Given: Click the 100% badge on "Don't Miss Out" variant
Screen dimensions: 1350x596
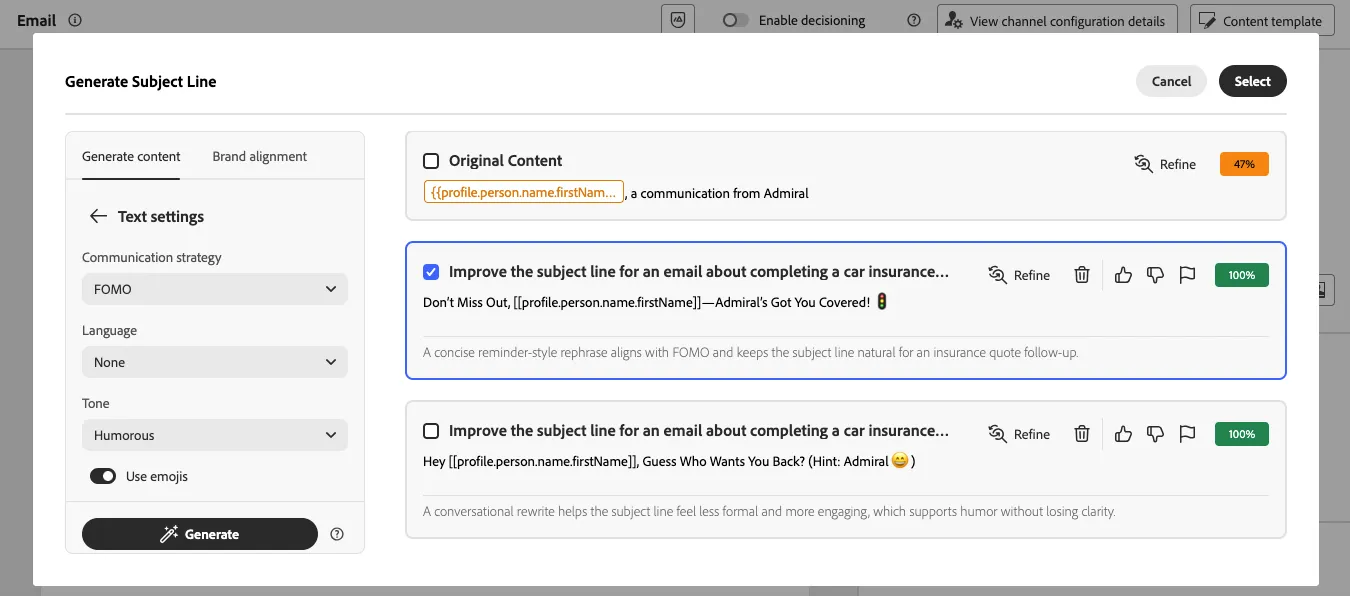Looking at the screenshot, I should click(1242, 275).
